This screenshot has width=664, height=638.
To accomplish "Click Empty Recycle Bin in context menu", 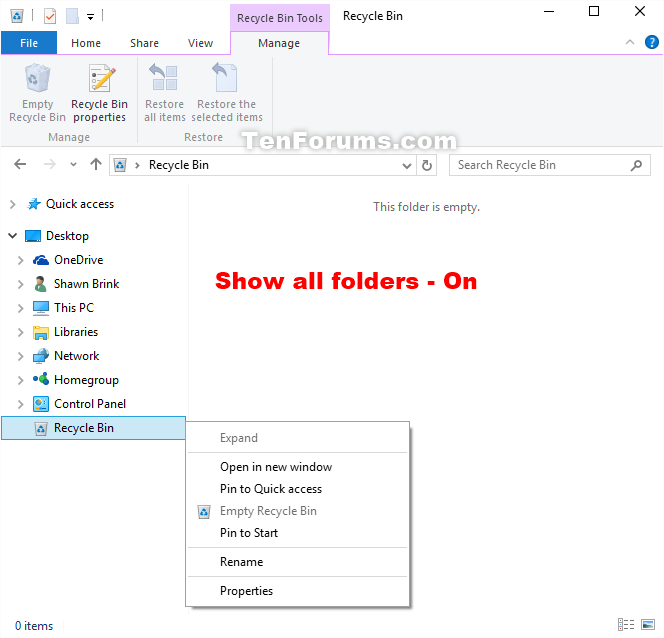I will tap(298, 511).
